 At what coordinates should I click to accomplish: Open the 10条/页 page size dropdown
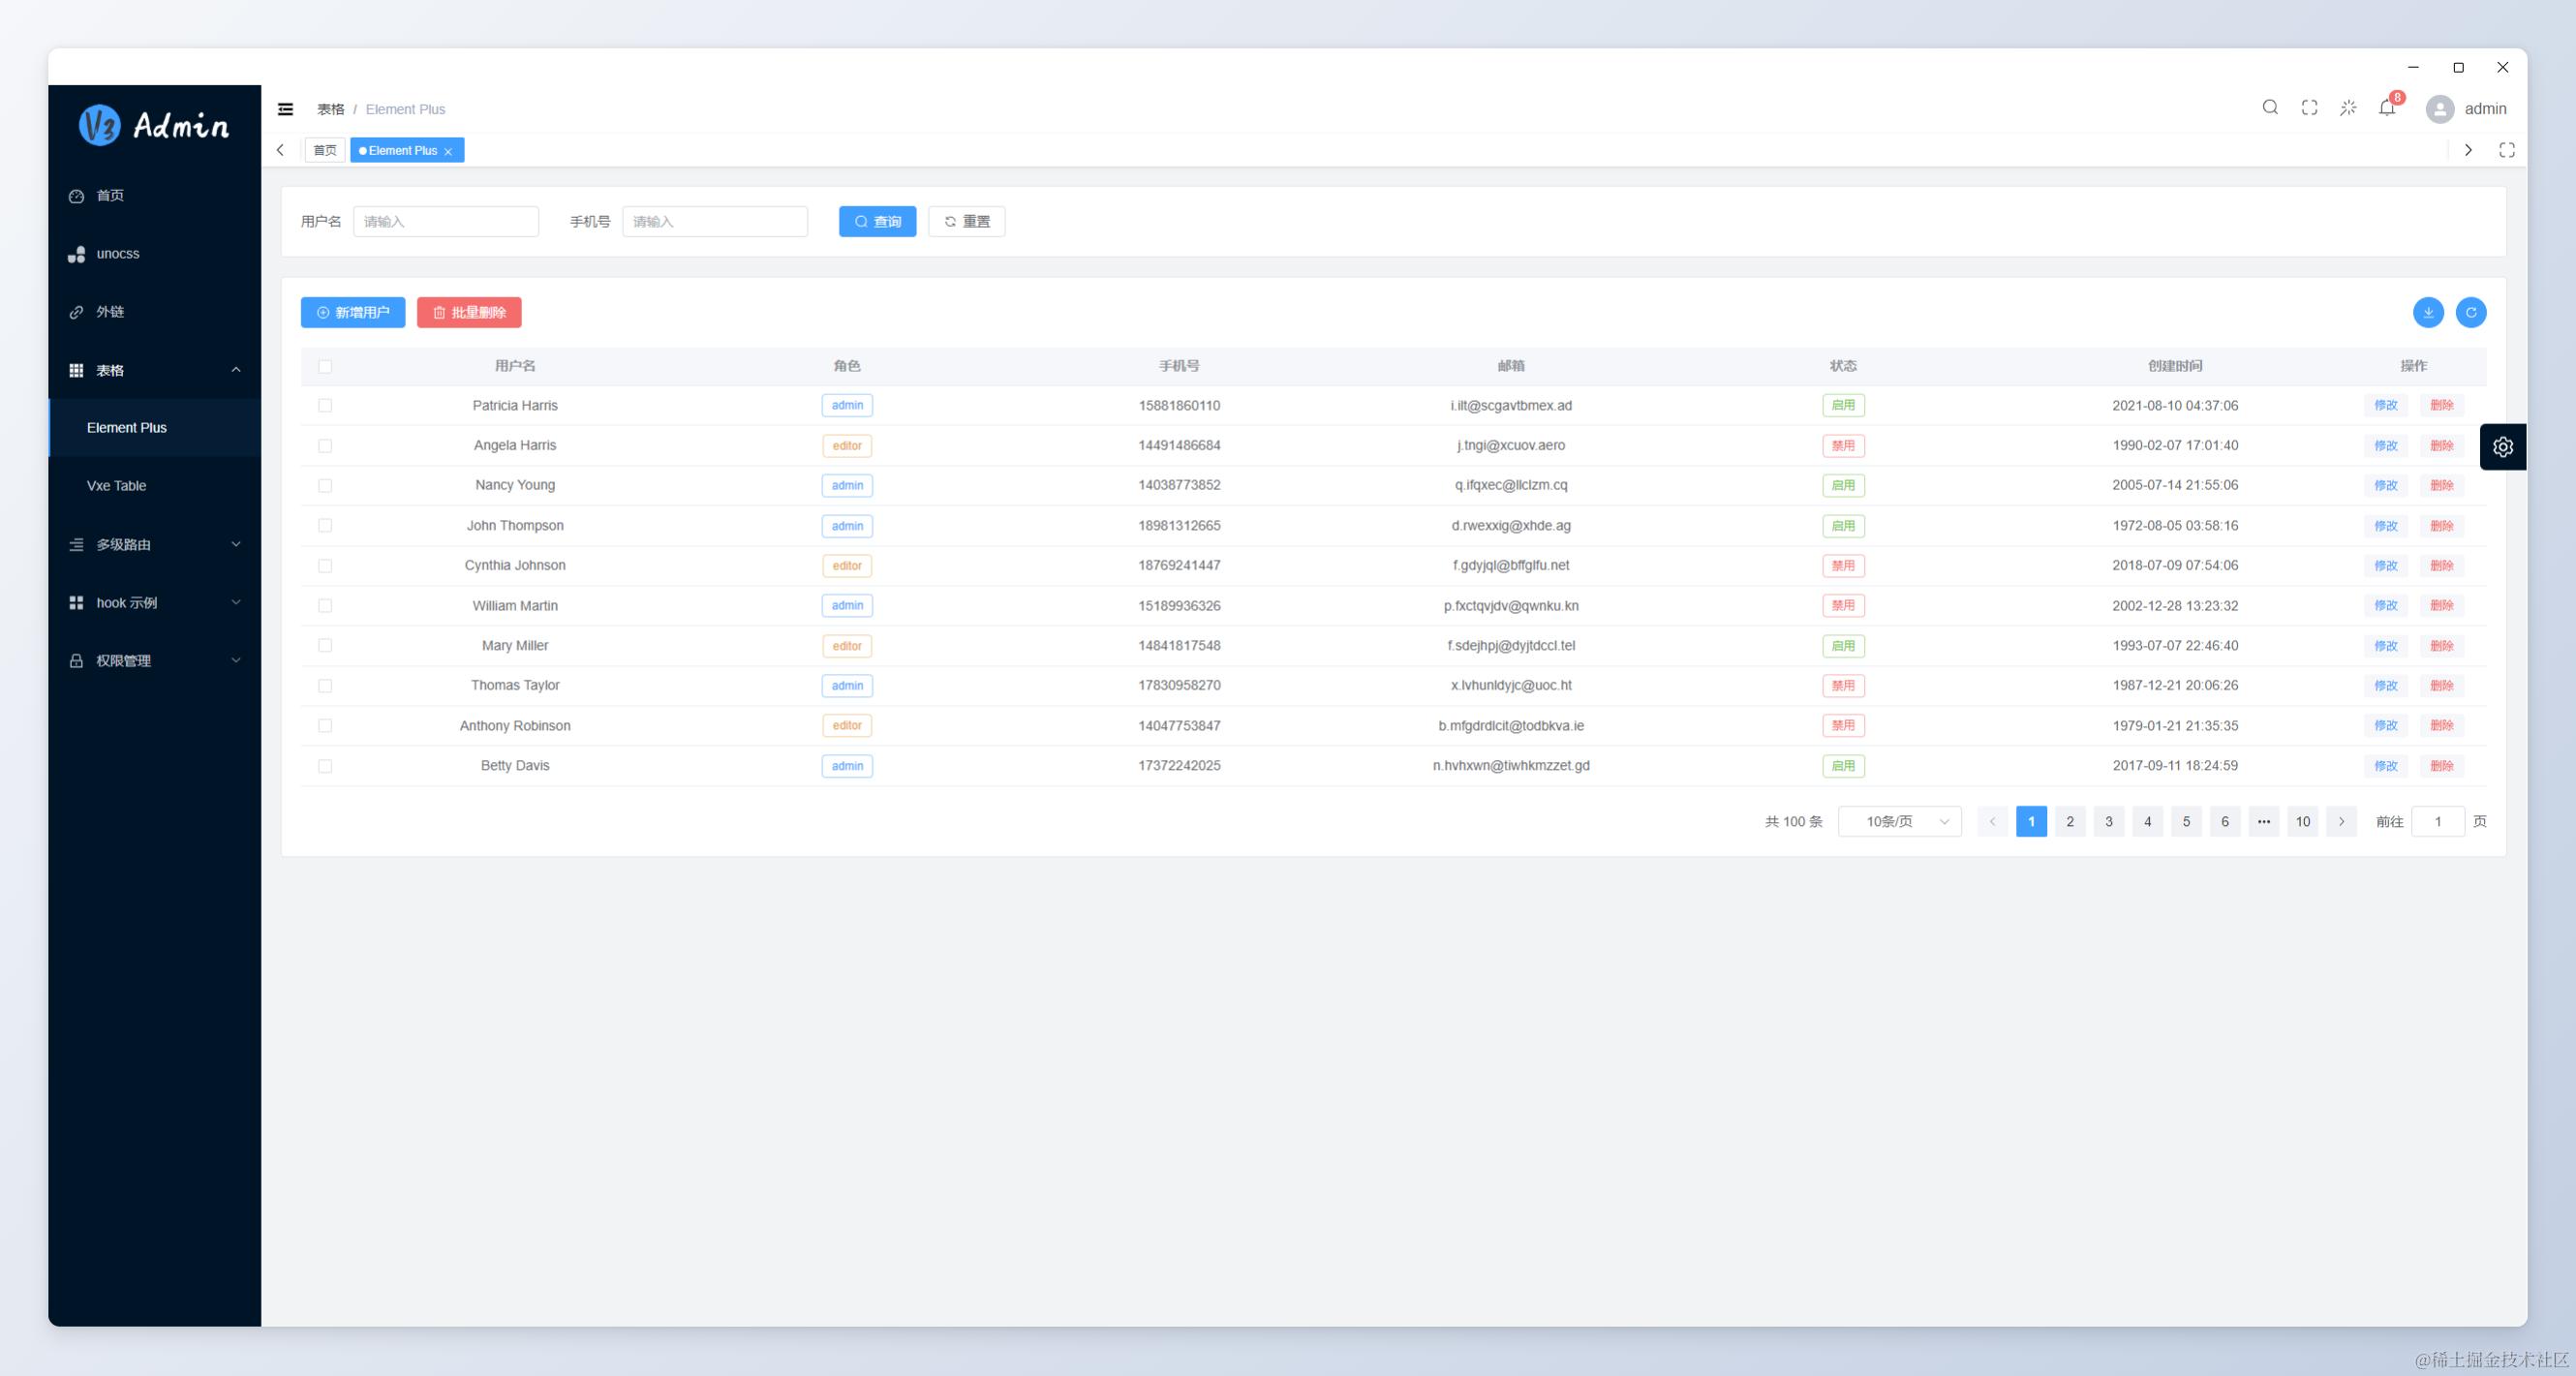[x=1899, y=822]
